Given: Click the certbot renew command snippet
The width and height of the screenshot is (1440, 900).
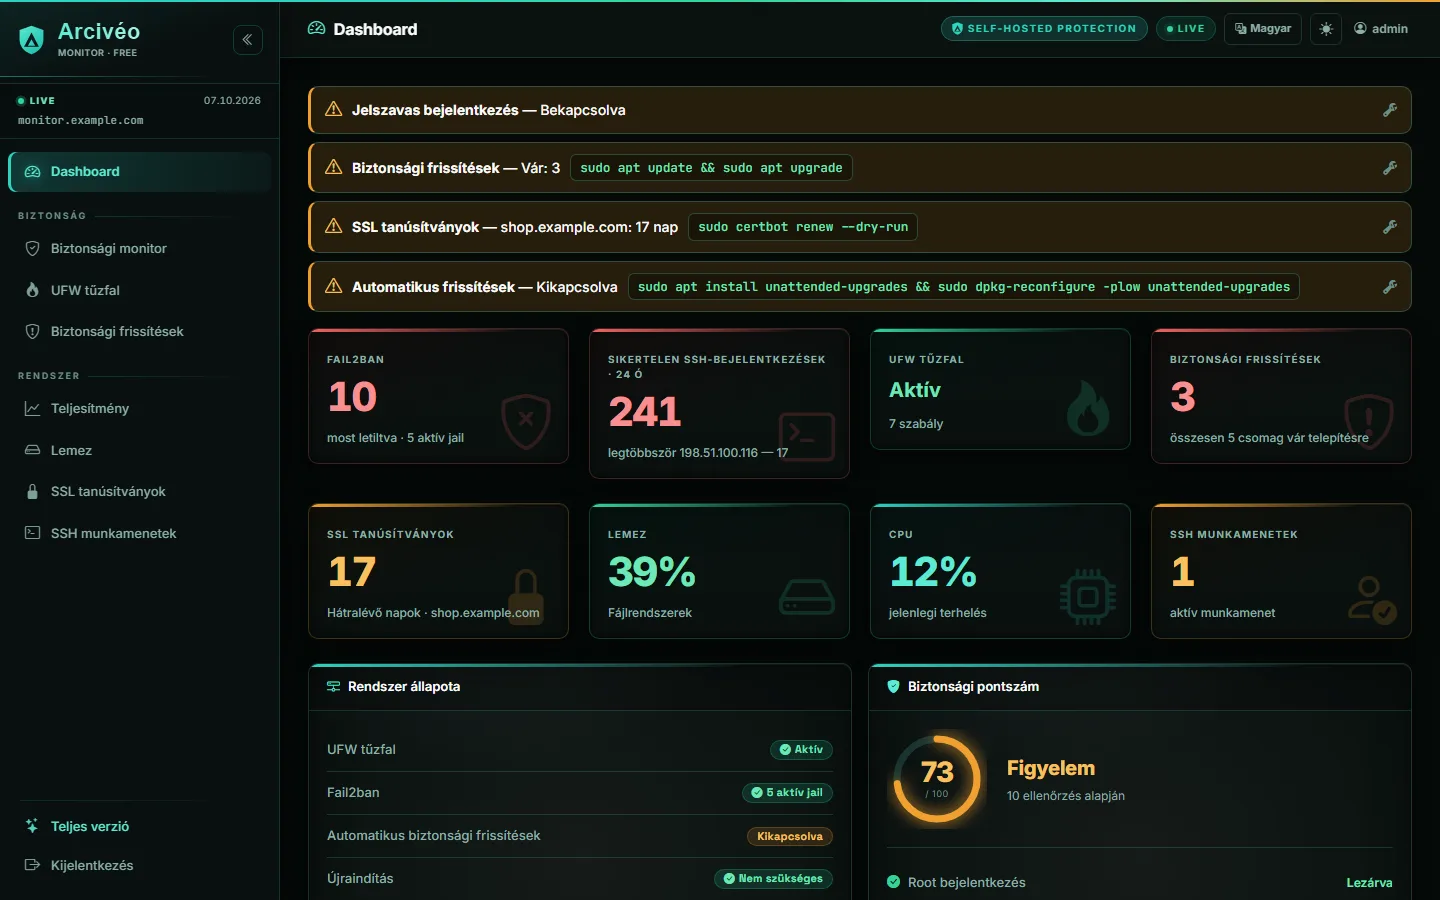Looking at the screenshot, I should pos(803,227).
